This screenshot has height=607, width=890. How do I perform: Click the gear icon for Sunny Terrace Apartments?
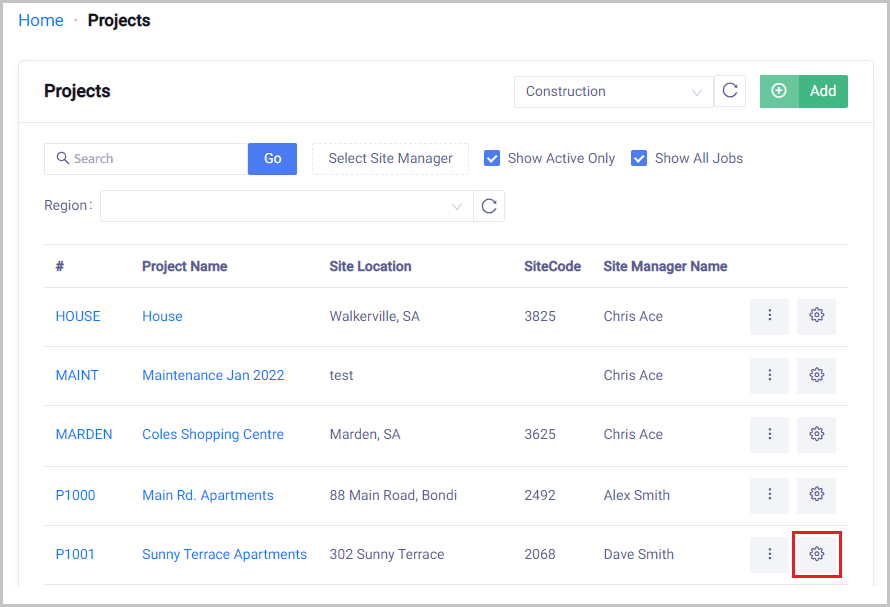point(816,554)
